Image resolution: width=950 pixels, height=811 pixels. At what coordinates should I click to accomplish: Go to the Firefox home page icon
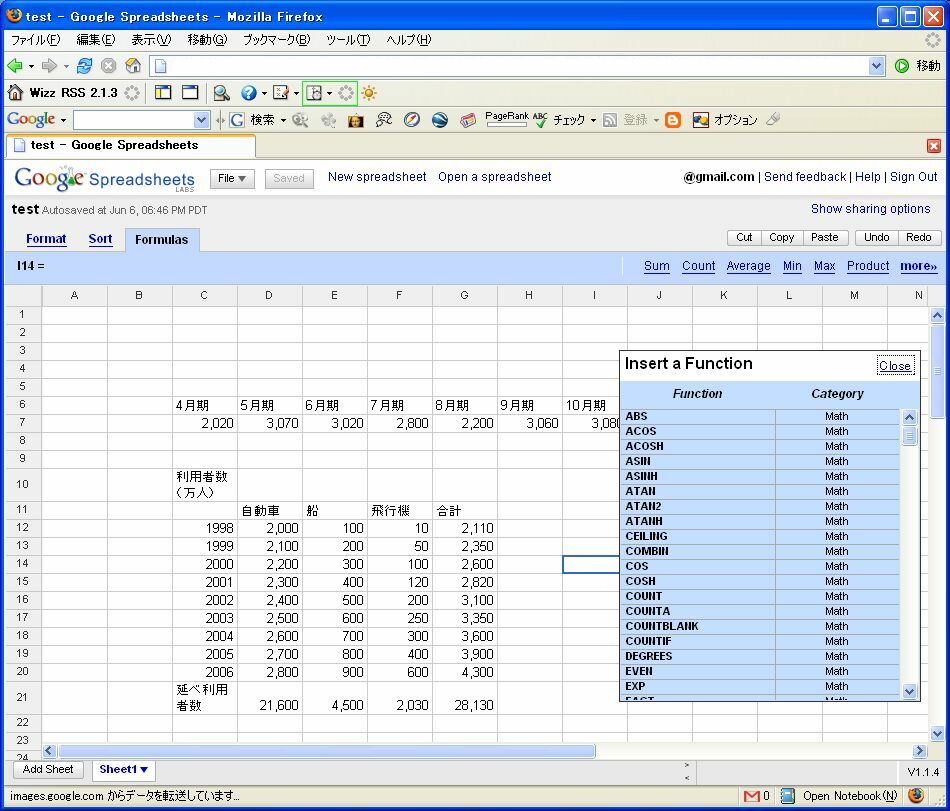(133, 65)
